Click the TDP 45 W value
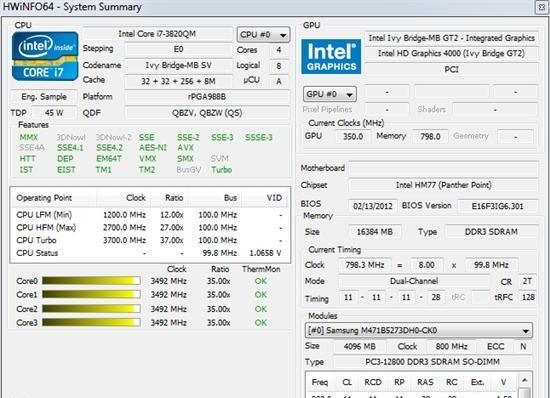The width and height of the screenshot is (550, 398). (x=54, y=113)
